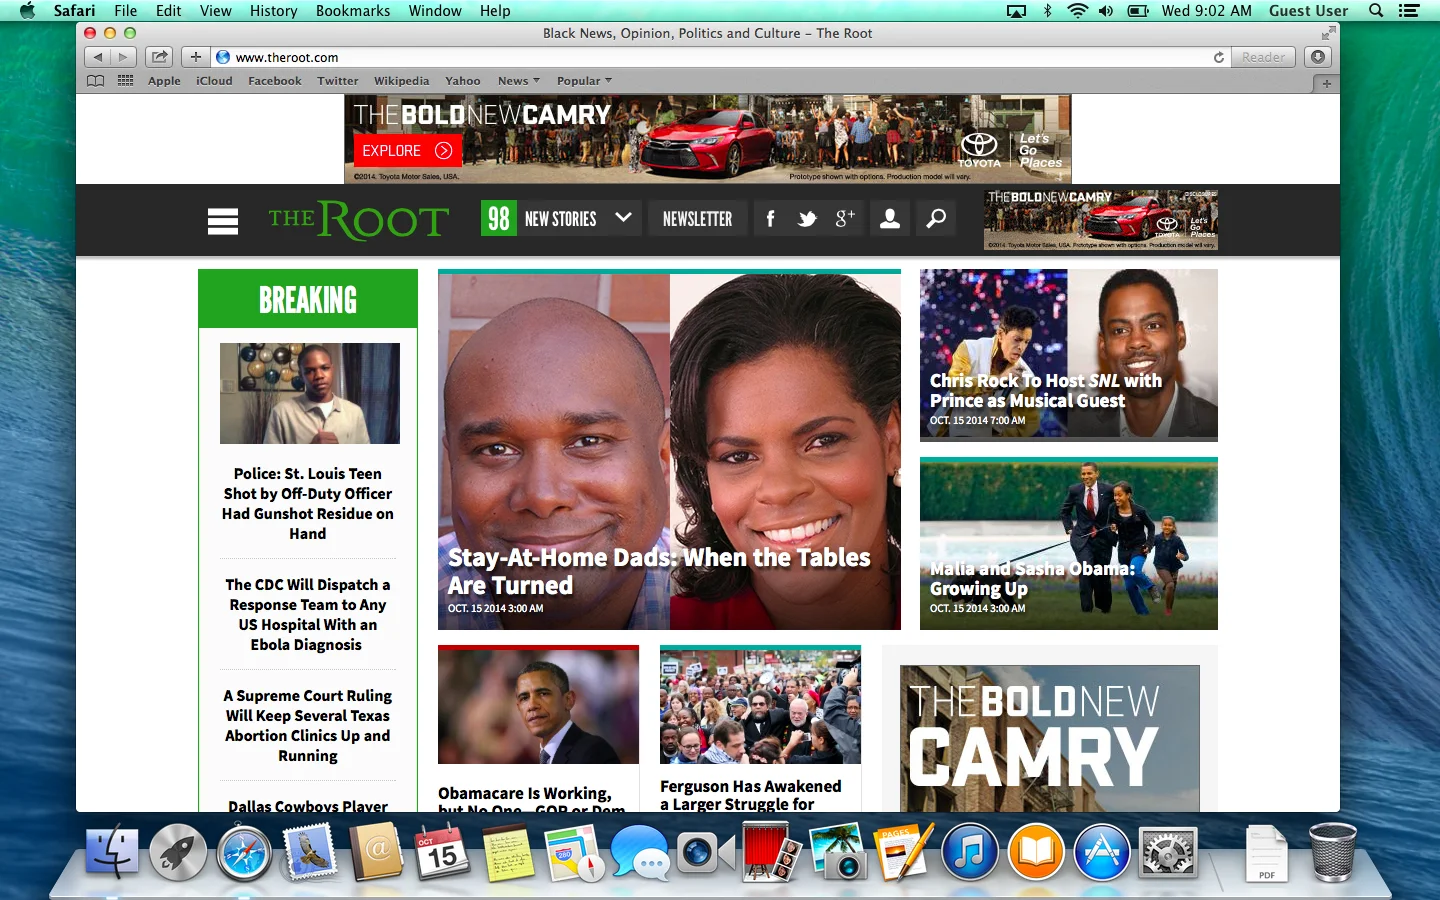Enter full screen with the window arrows icon
Screen dimensions: 1440x900
(1328, 33)
